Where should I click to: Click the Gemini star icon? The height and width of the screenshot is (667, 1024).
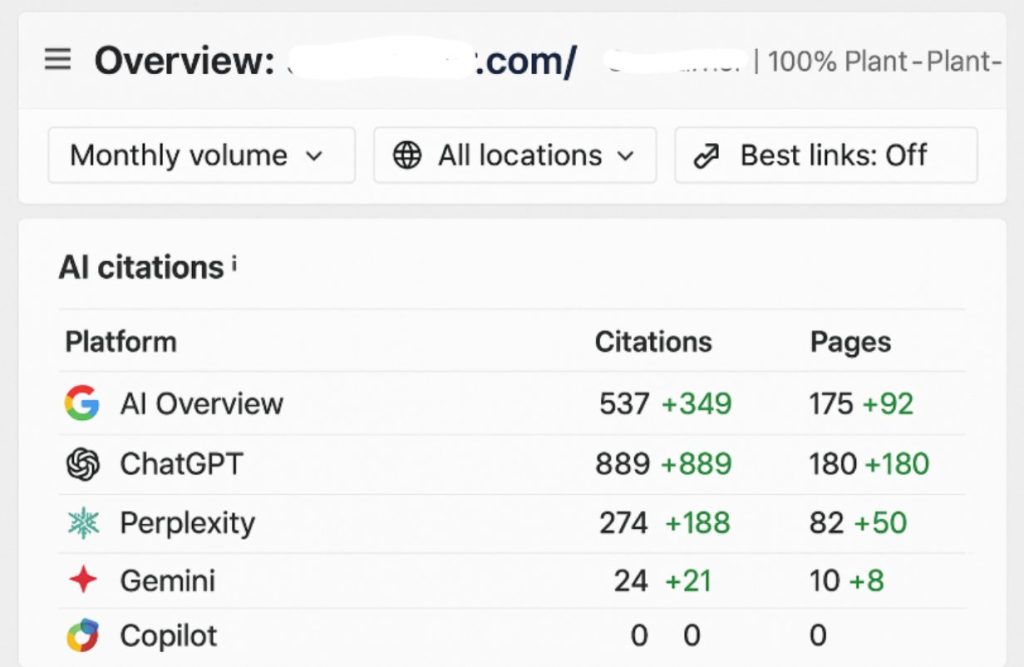(82, 580)
